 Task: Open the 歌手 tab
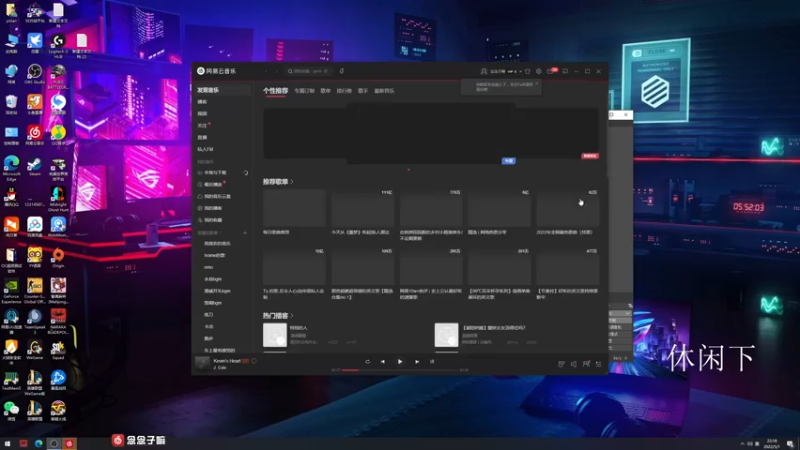363,91
